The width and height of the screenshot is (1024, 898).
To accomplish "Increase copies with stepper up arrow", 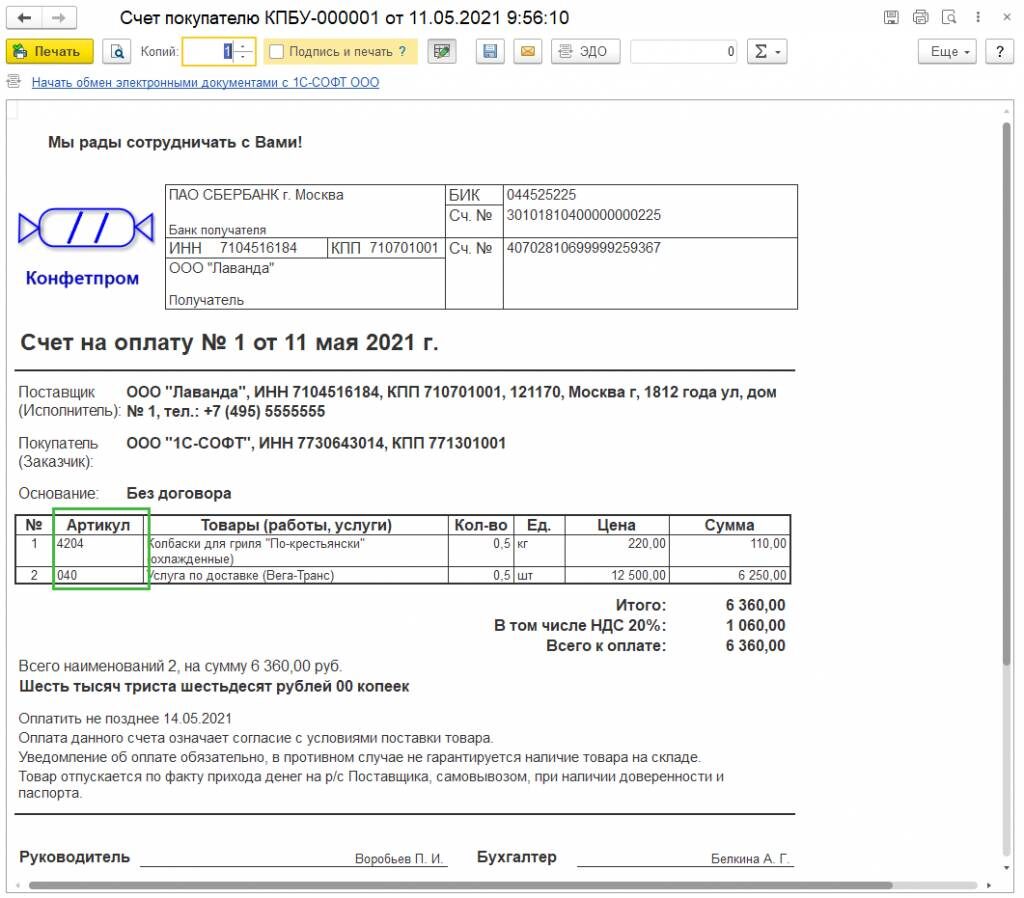I will coord(244,46).
